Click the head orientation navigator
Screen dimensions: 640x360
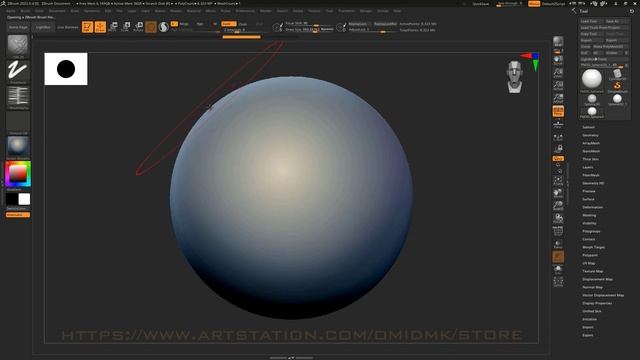click(515, 77)
